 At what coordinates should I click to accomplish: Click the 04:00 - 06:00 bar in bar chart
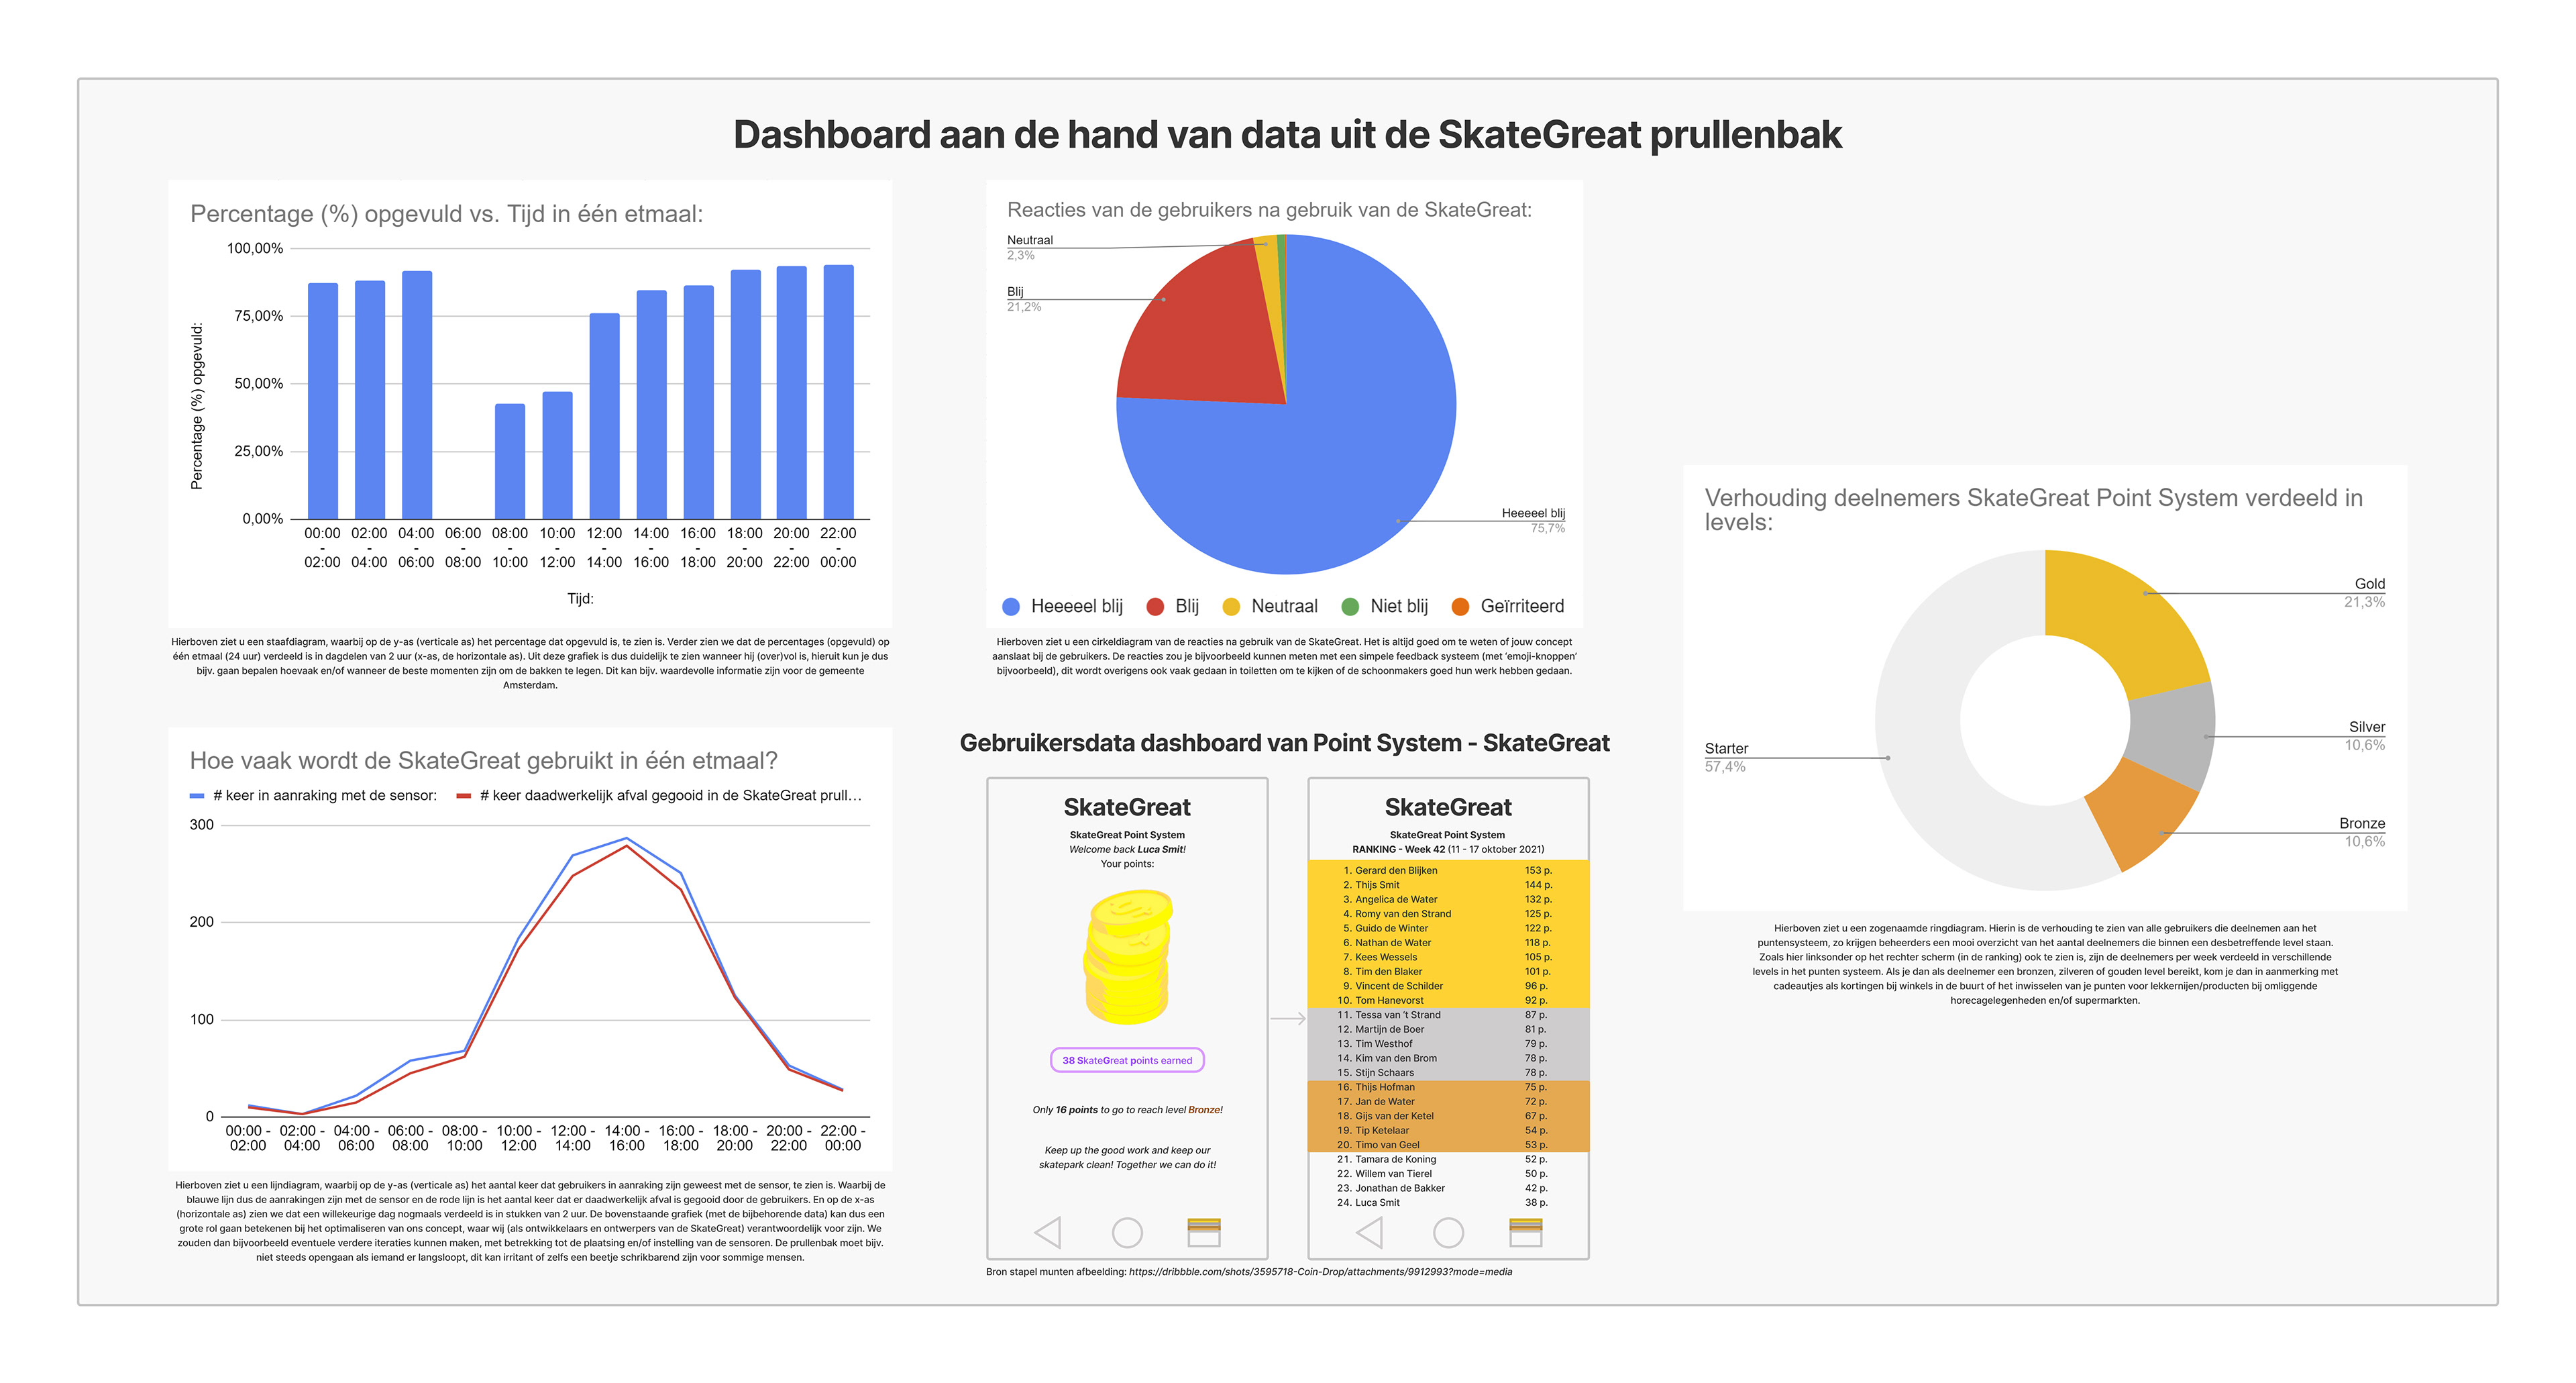417,394
